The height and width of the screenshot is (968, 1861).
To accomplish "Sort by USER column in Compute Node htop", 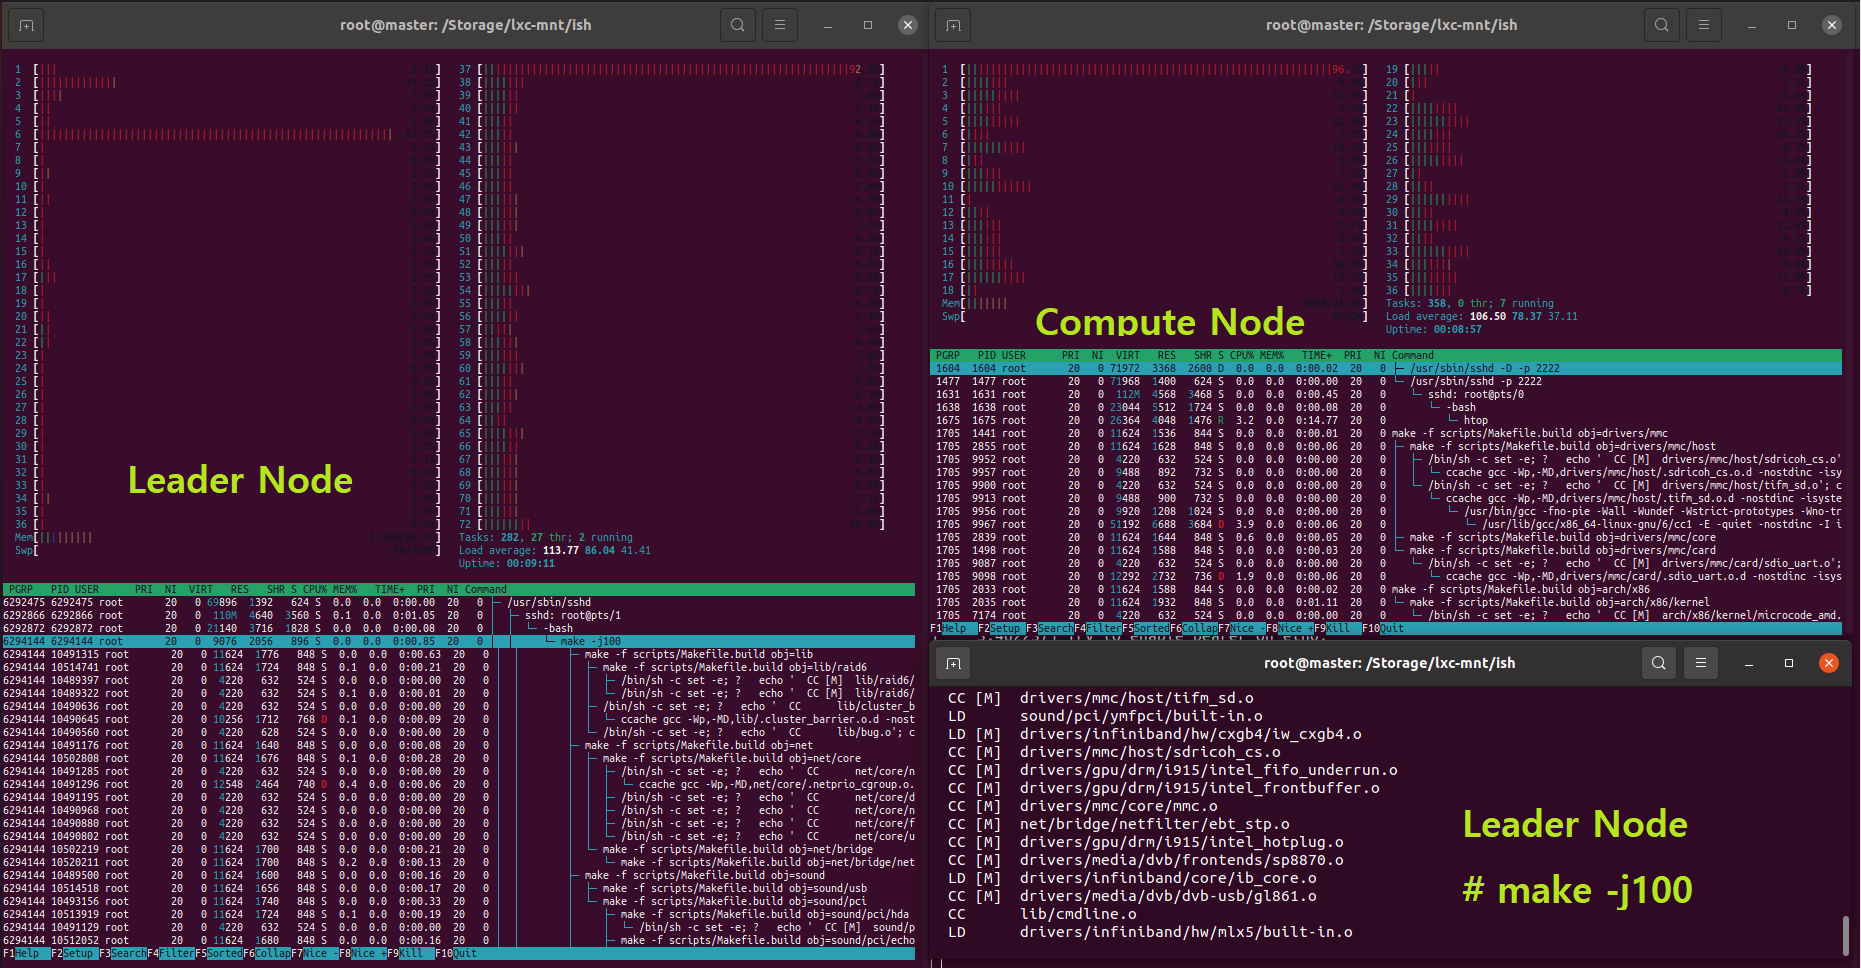I will [1013, 356].
